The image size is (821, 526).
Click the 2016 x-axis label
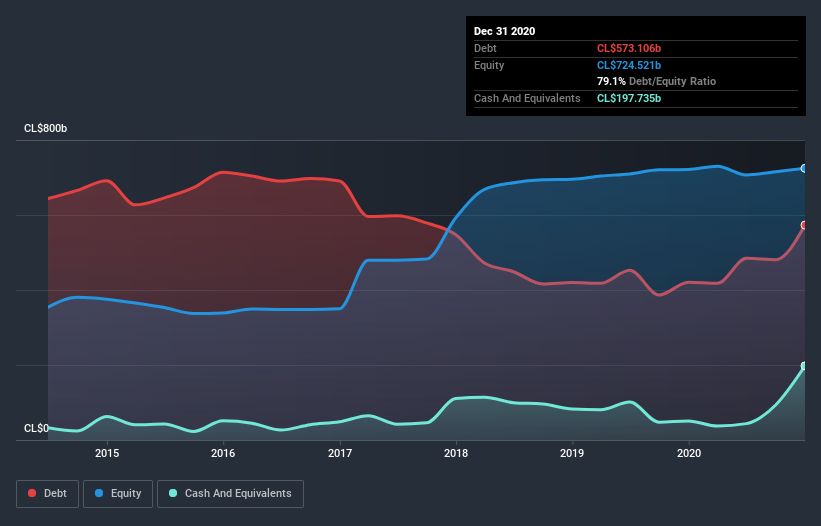tap(223, 453)
